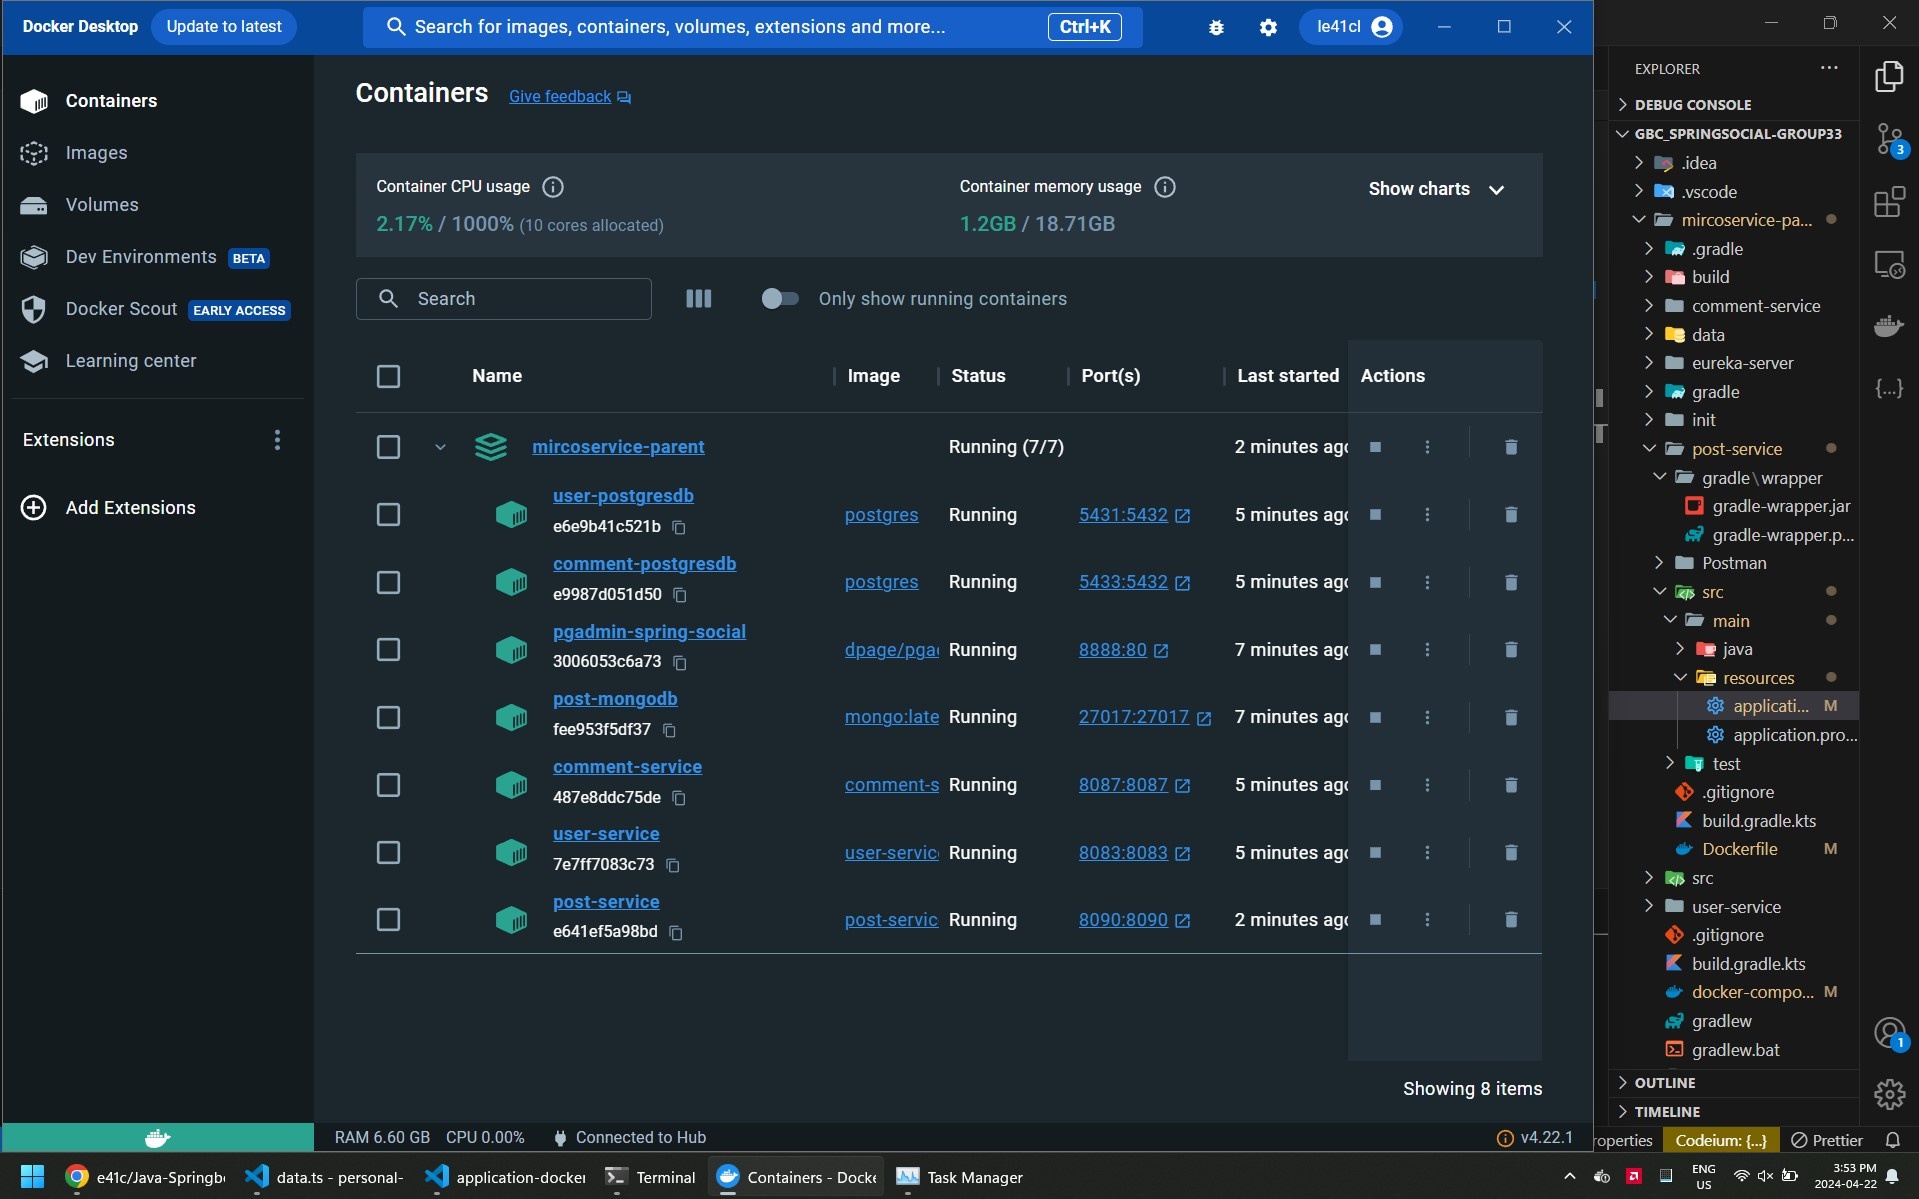This screenshot has width=1919, height=1199.
Task: Open VS Code Extensions view icon
Action: pyautogui.click(x=1889, y=203)
